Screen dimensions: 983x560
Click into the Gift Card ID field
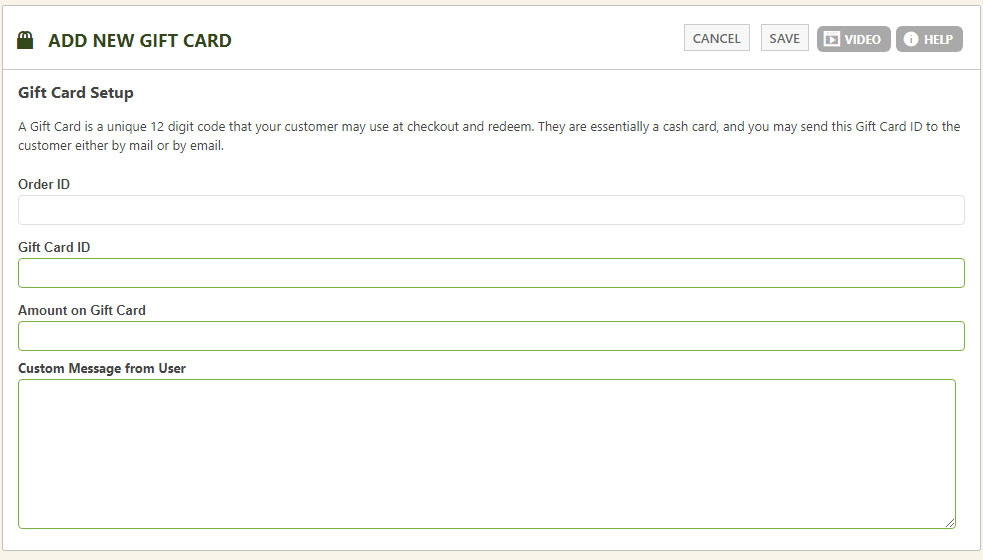click(491, 273)
